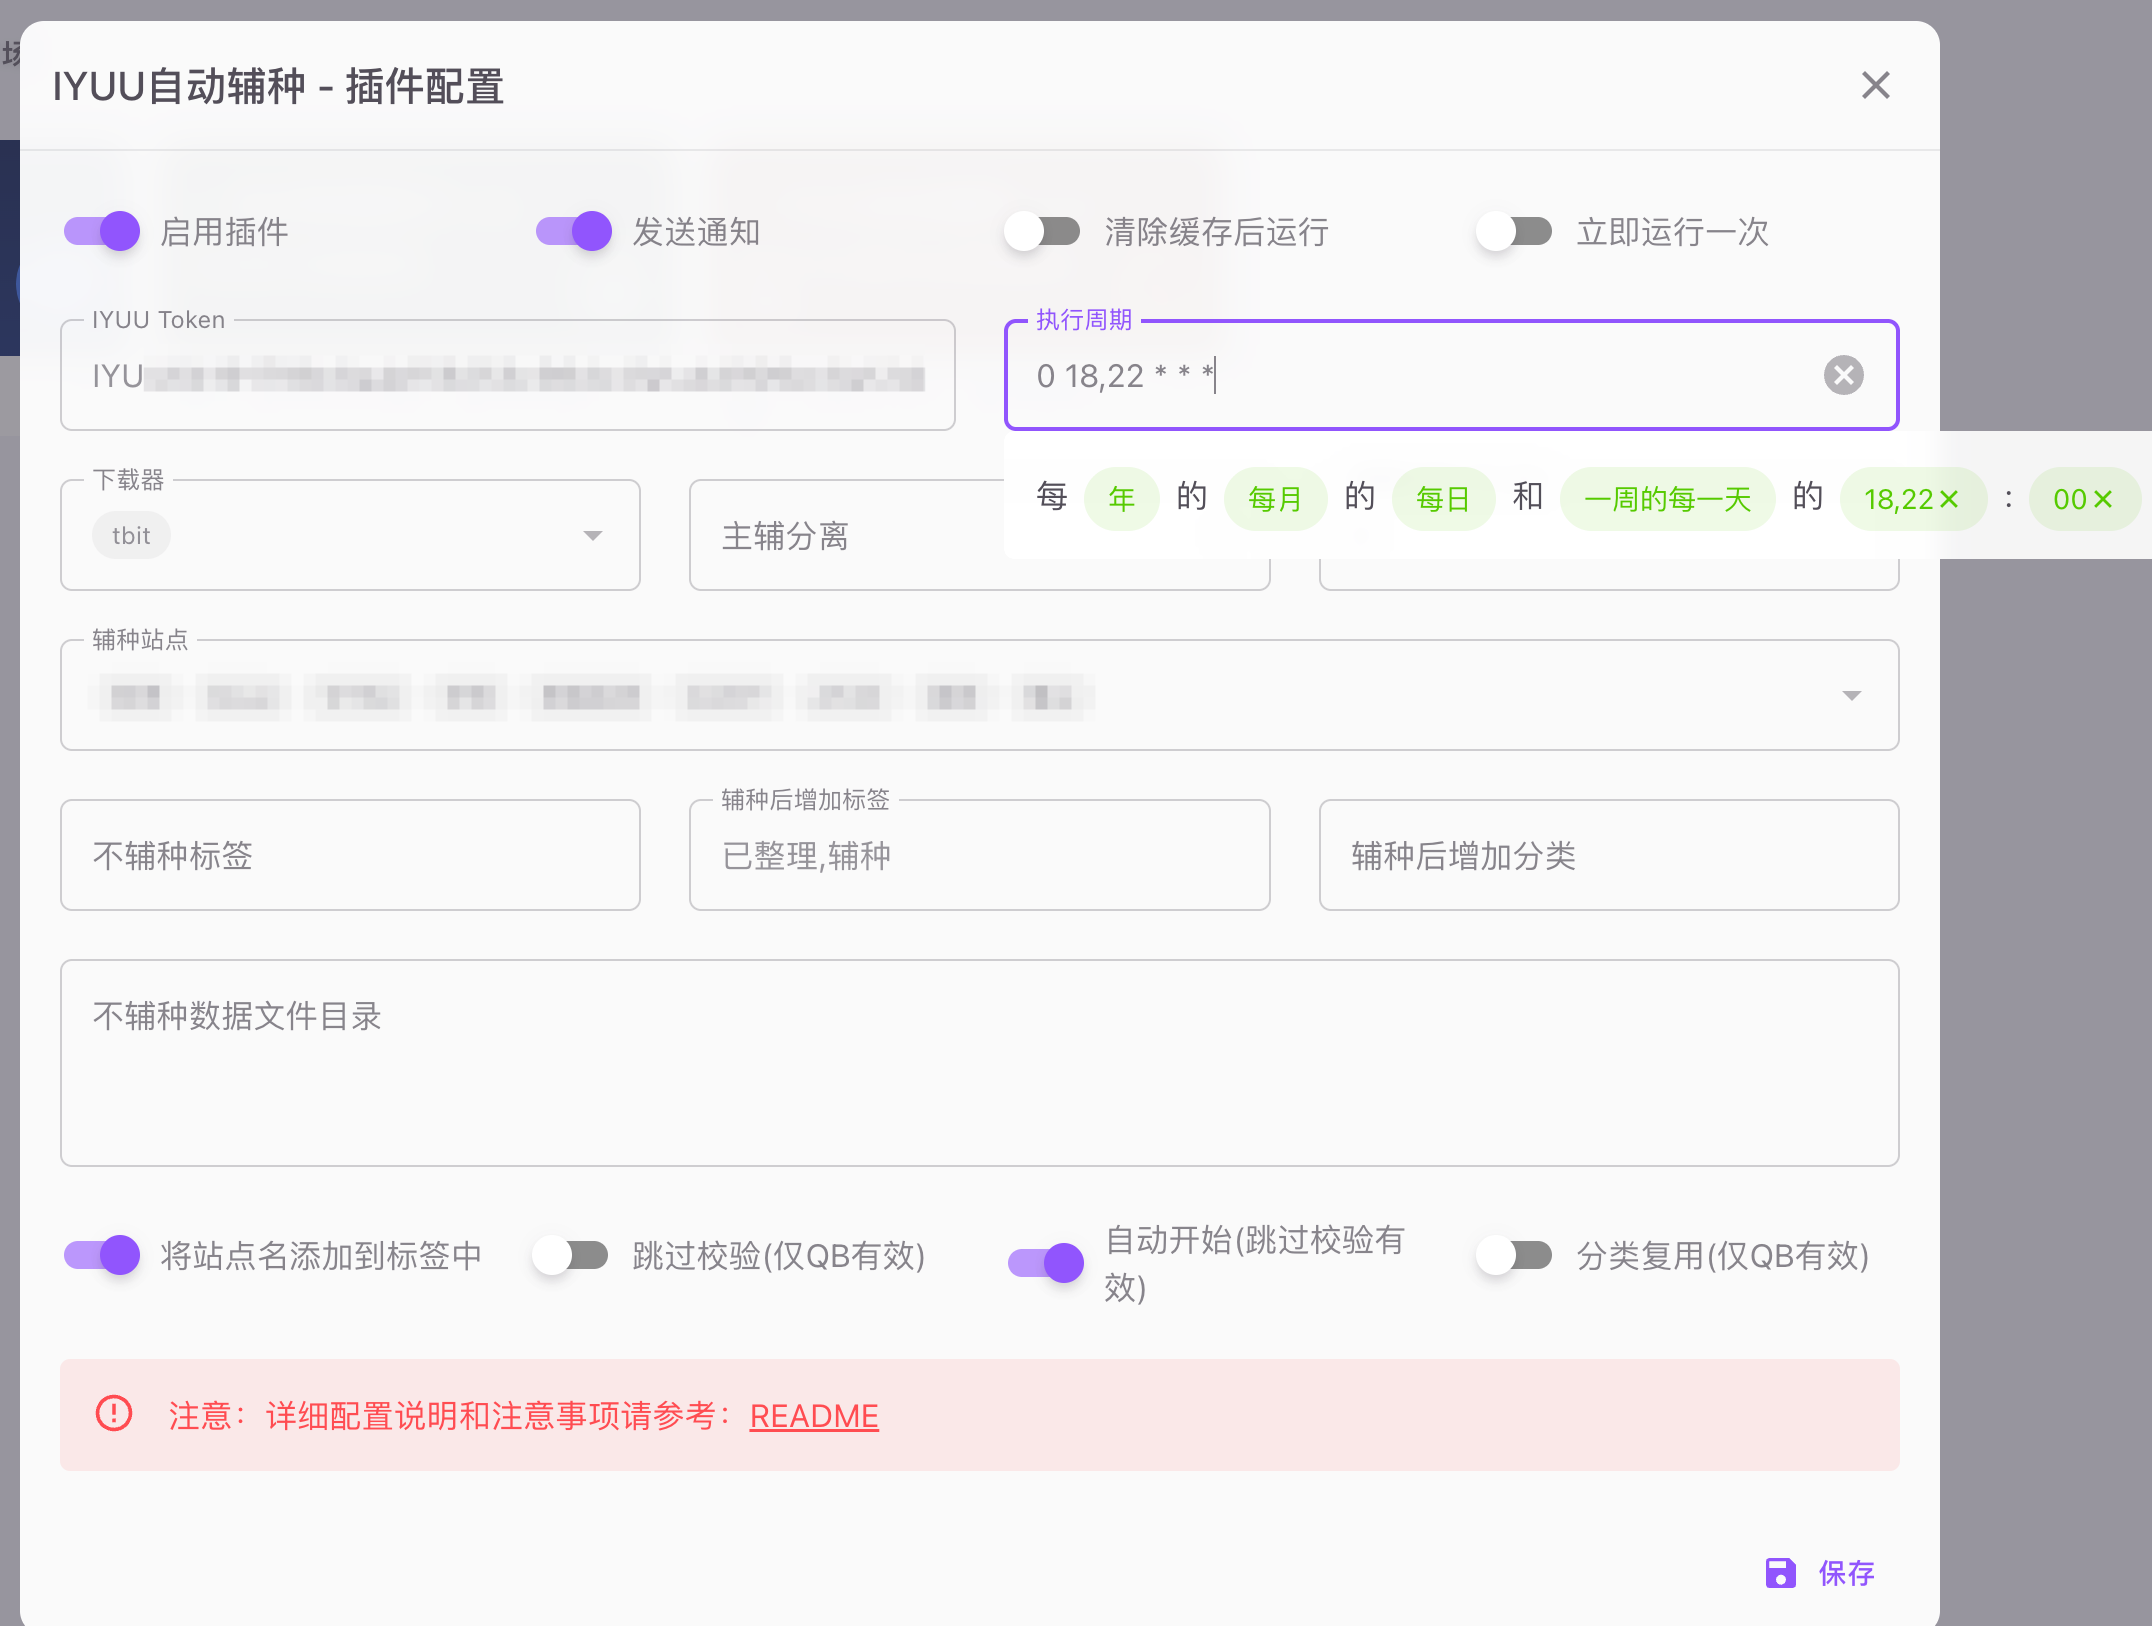The image size is (2152, 1626).
Task: Click the 辅种后增加分类 field
Action: (x=1608, y=856)
